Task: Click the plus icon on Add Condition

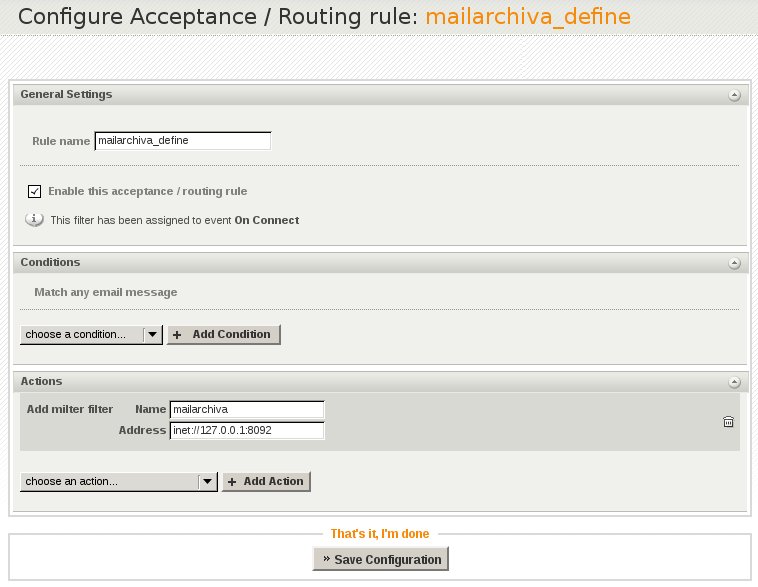Action: [177, 335]
